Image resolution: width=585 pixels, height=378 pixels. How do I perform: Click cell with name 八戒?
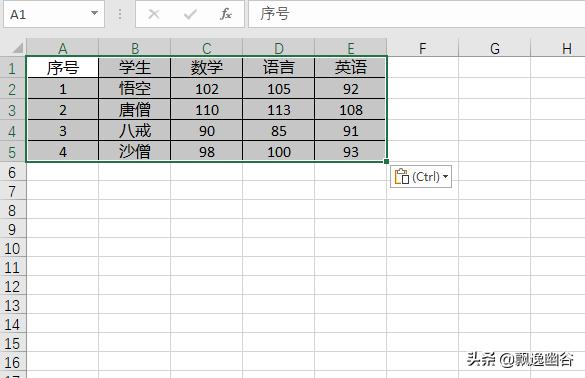[x=135, y=131]
